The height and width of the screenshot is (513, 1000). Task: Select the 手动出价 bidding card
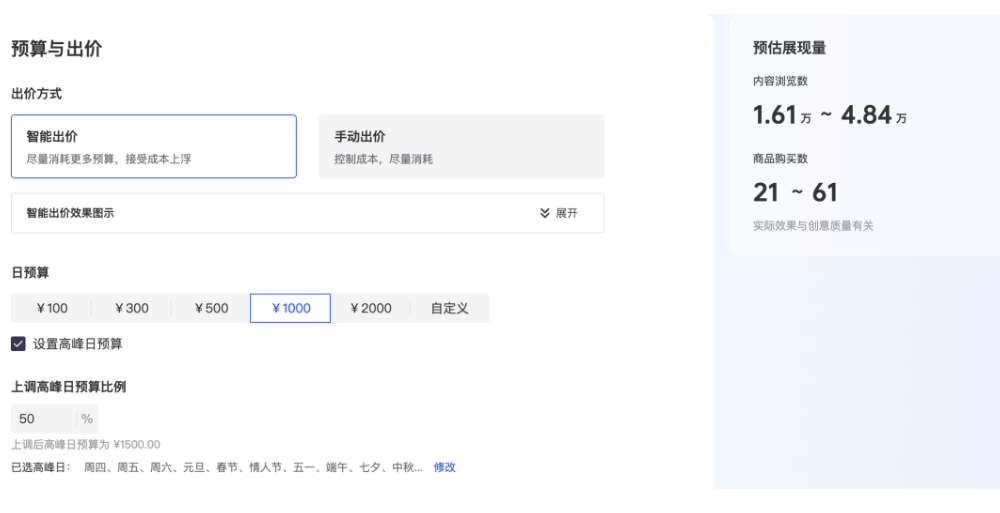point(461,146)
